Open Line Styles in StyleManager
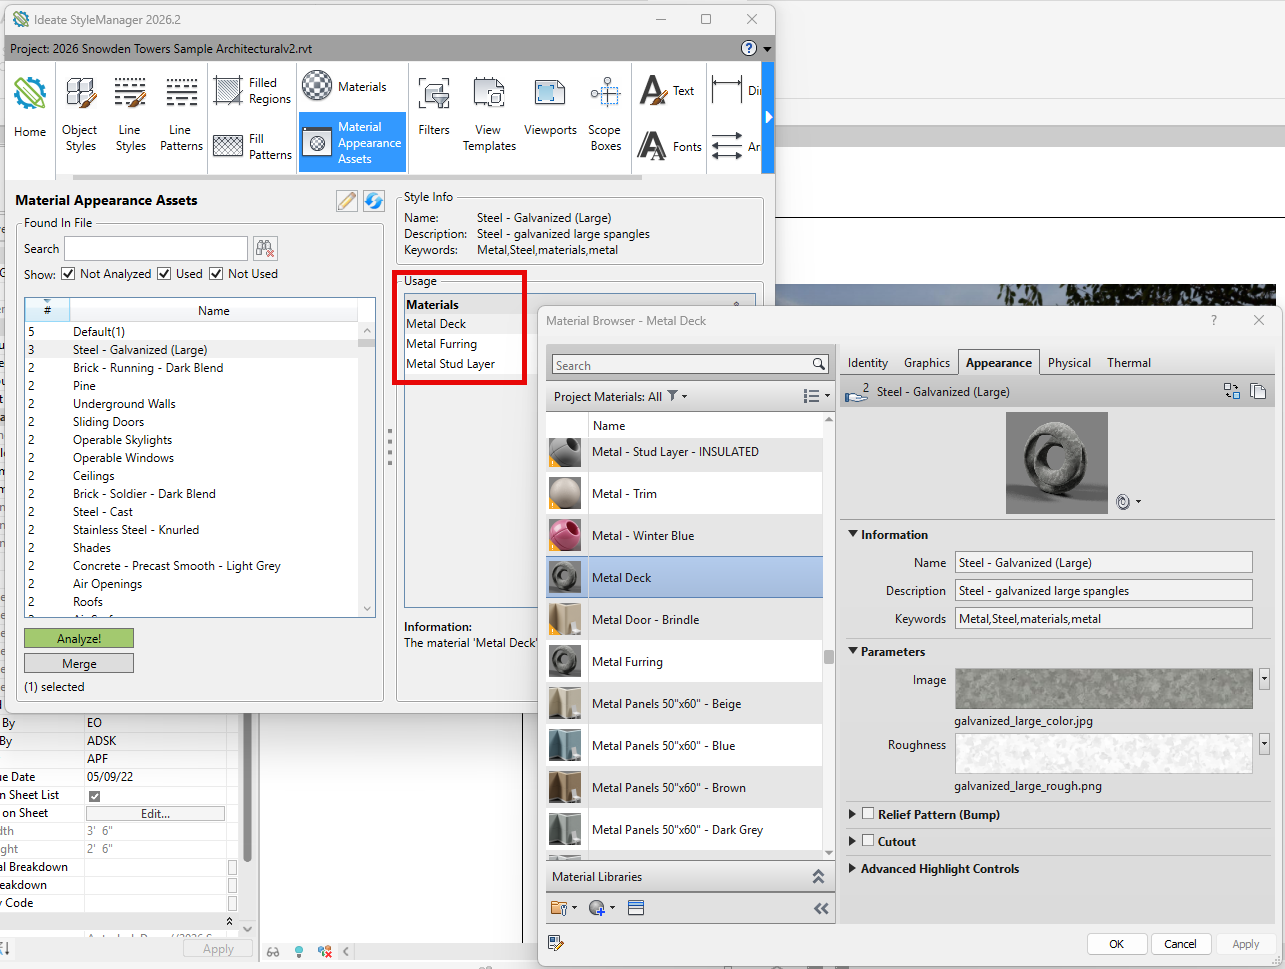This screenshot has height=969, width=1285. pyautogui.click(x=130, y=114)
